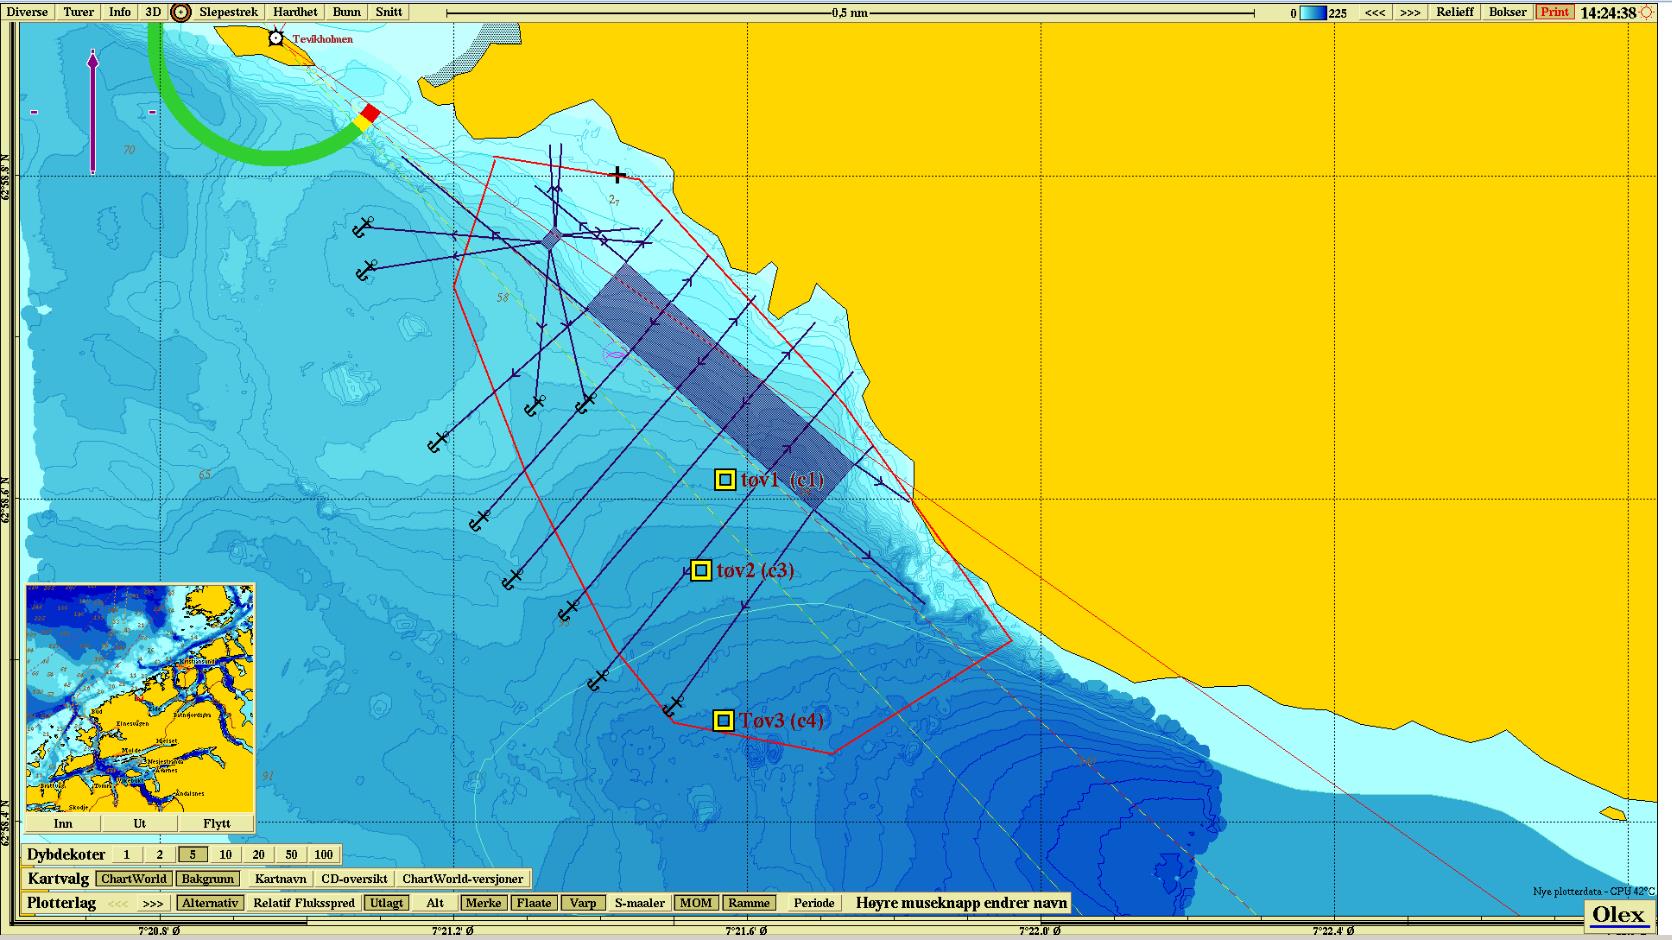Toggle the Varp plotter layer

point(583,903)
